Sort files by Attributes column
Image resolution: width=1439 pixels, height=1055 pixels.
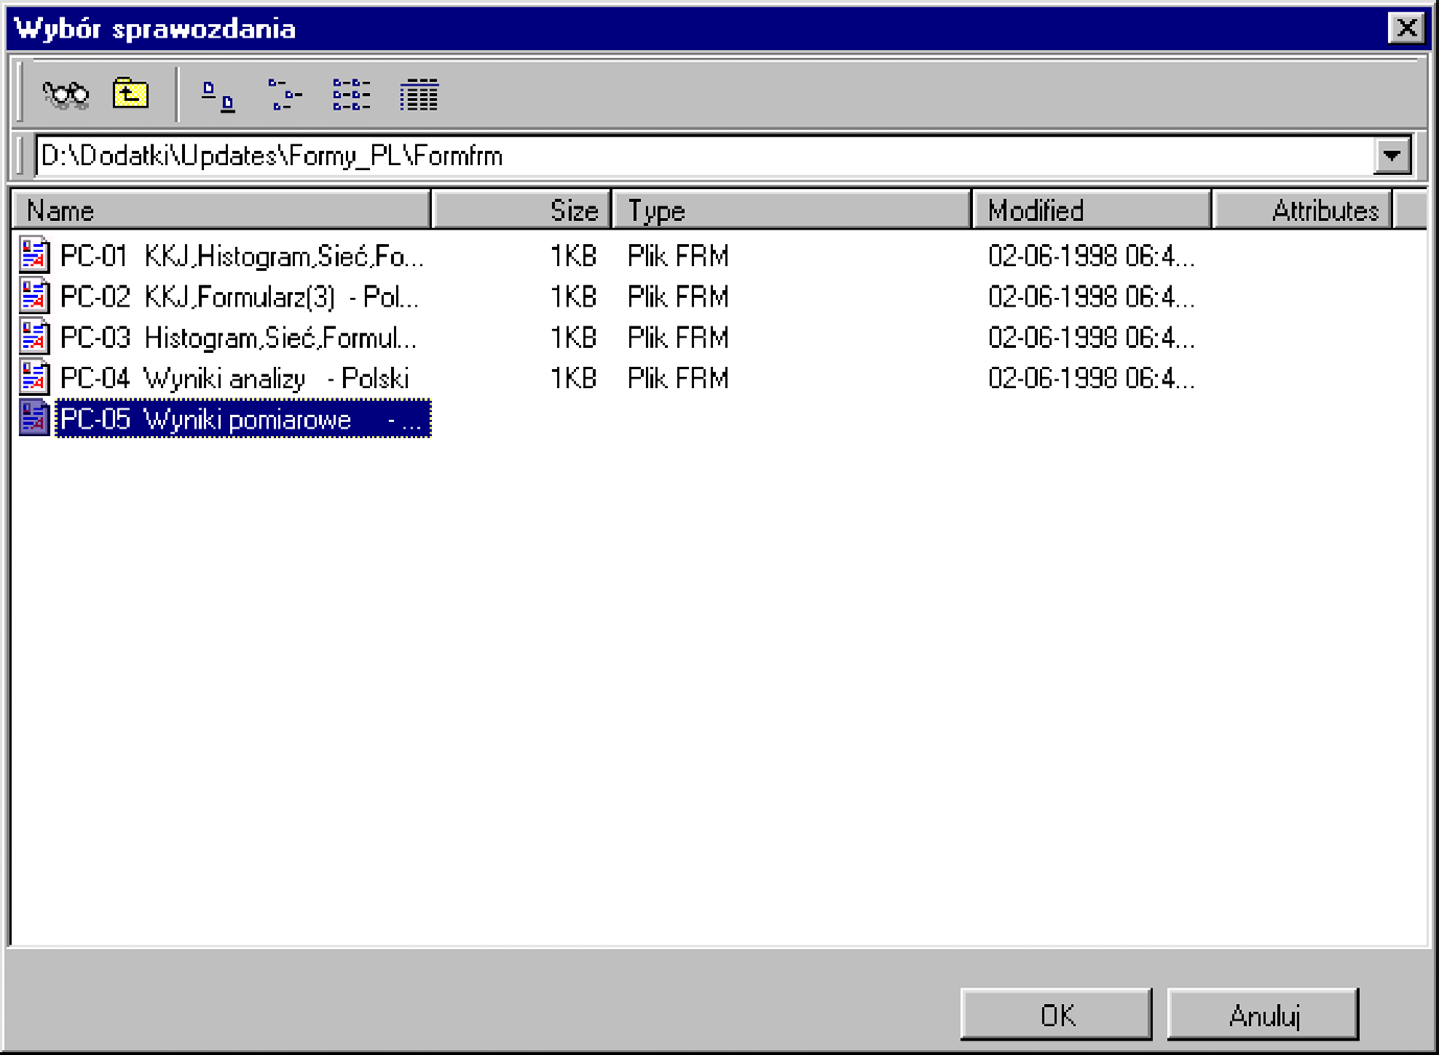coord(1301,210)
